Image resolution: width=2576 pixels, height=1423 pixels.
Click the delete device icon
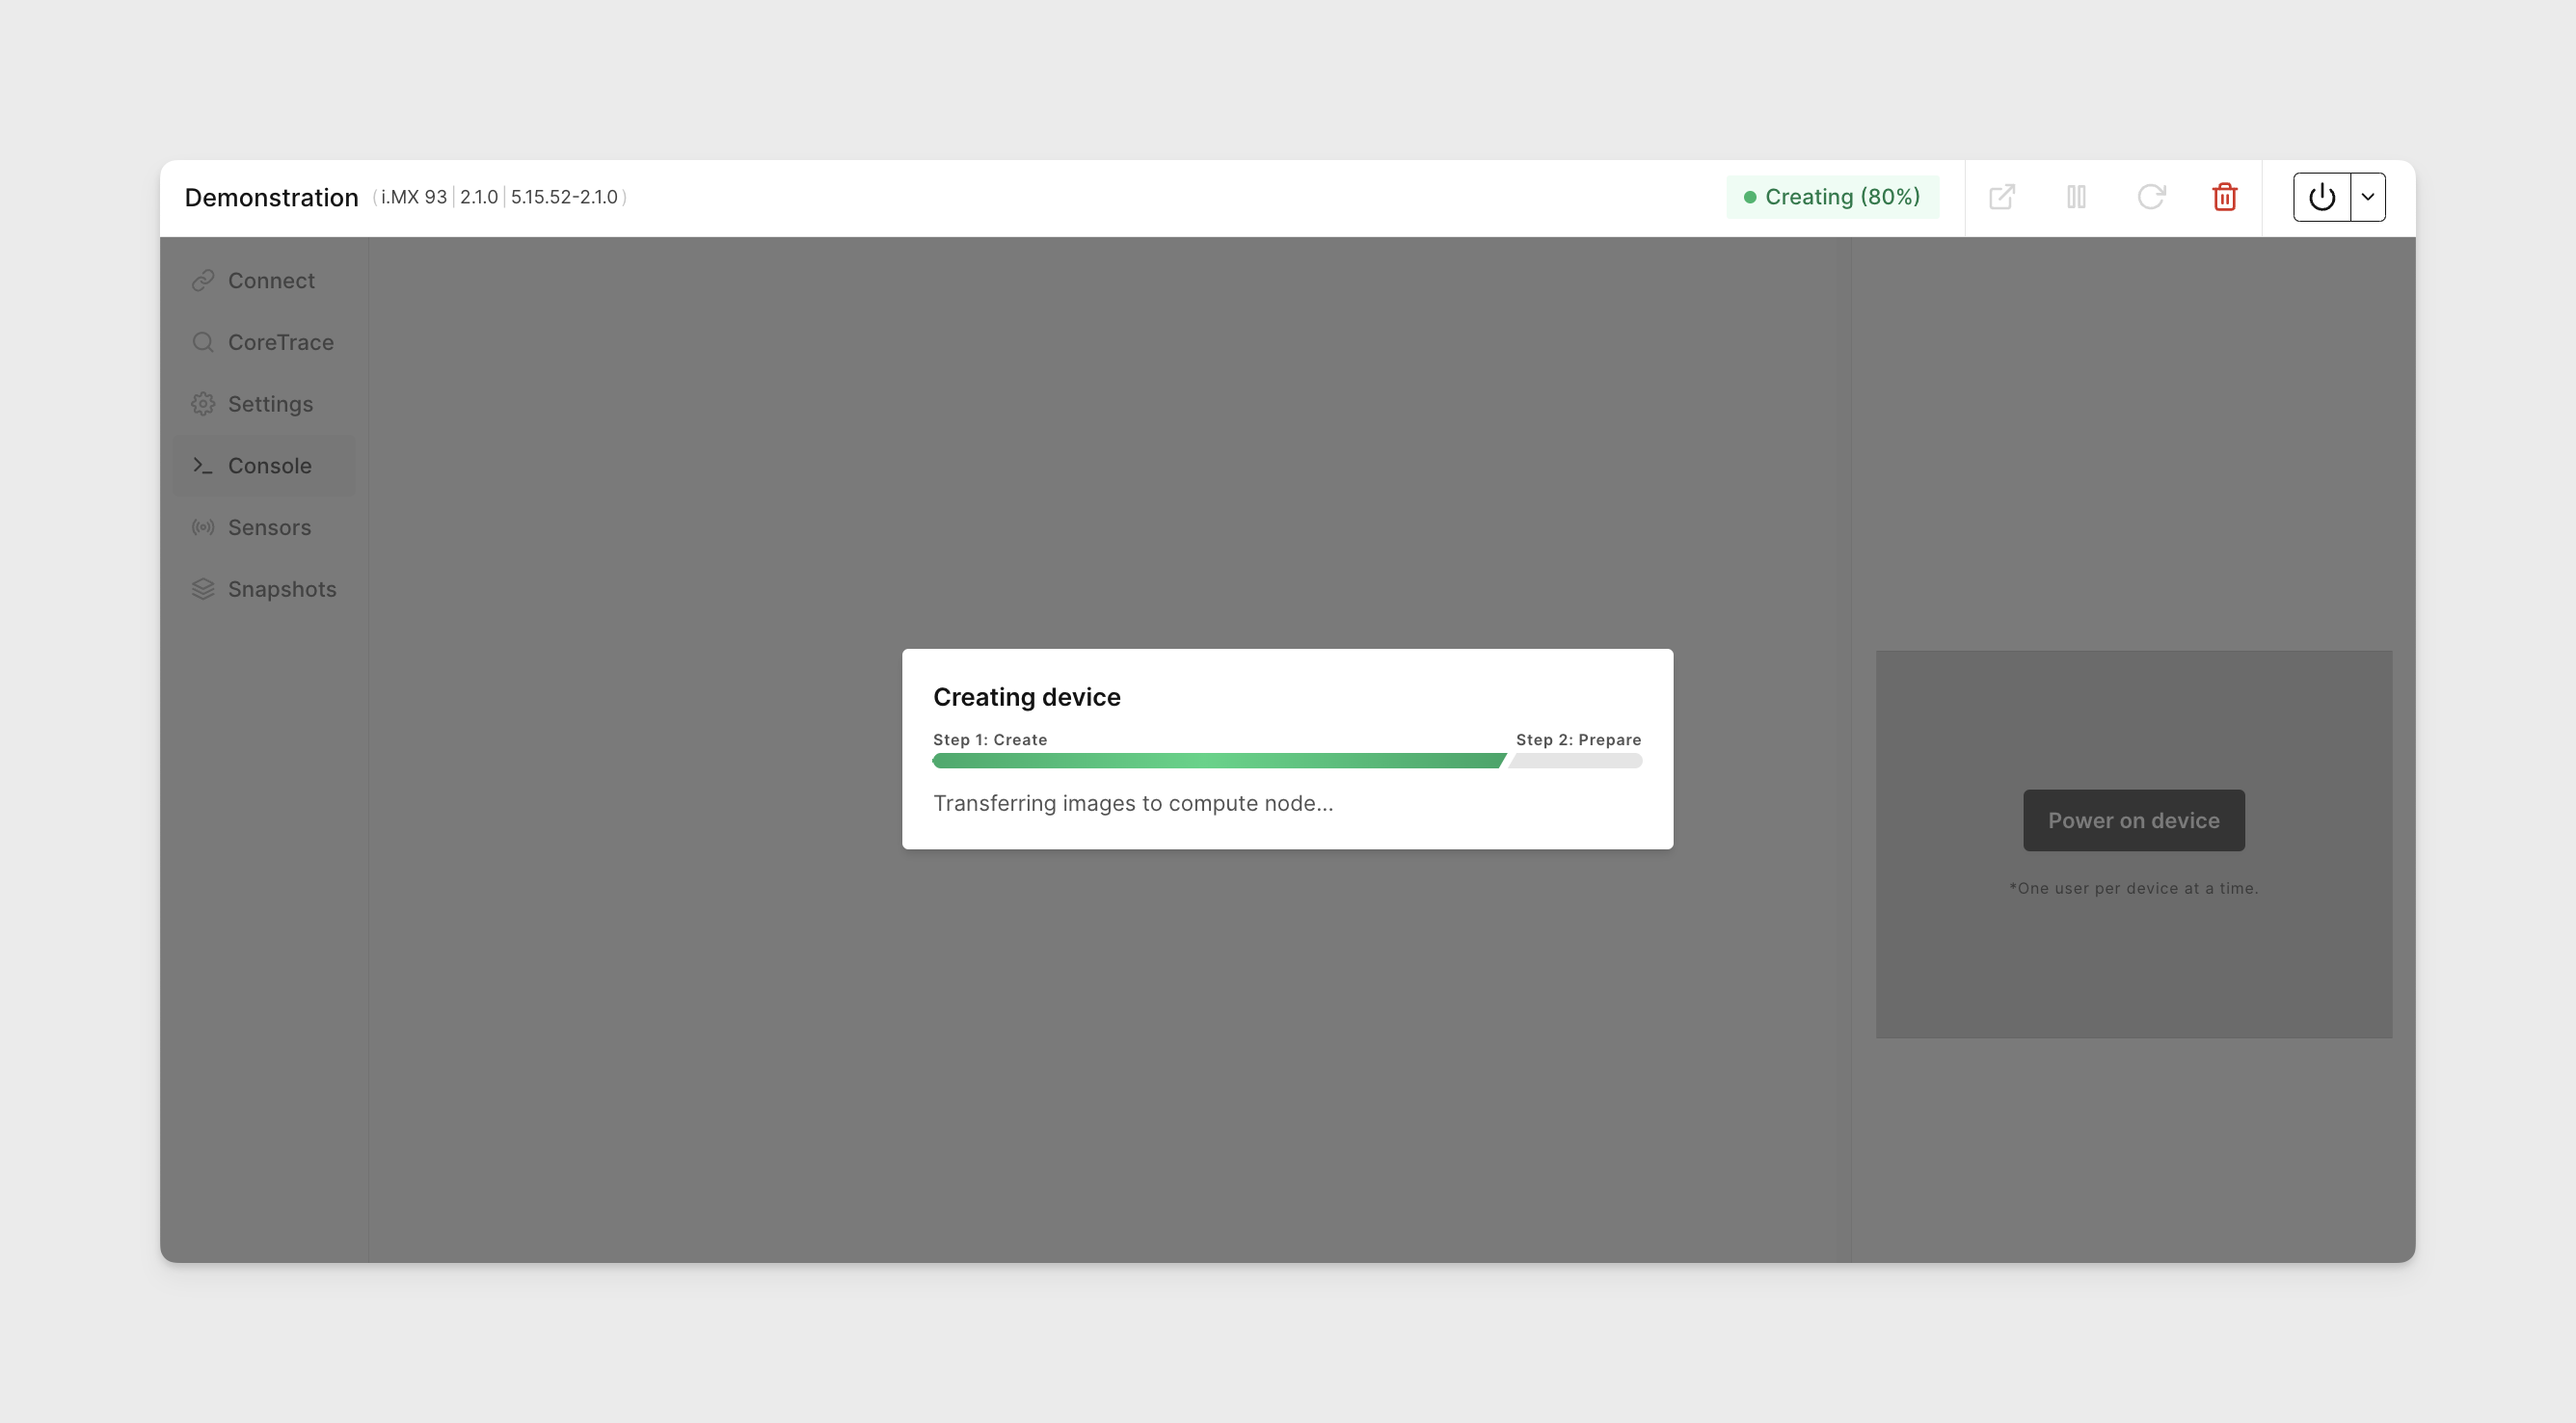[x=2225, y=197]
